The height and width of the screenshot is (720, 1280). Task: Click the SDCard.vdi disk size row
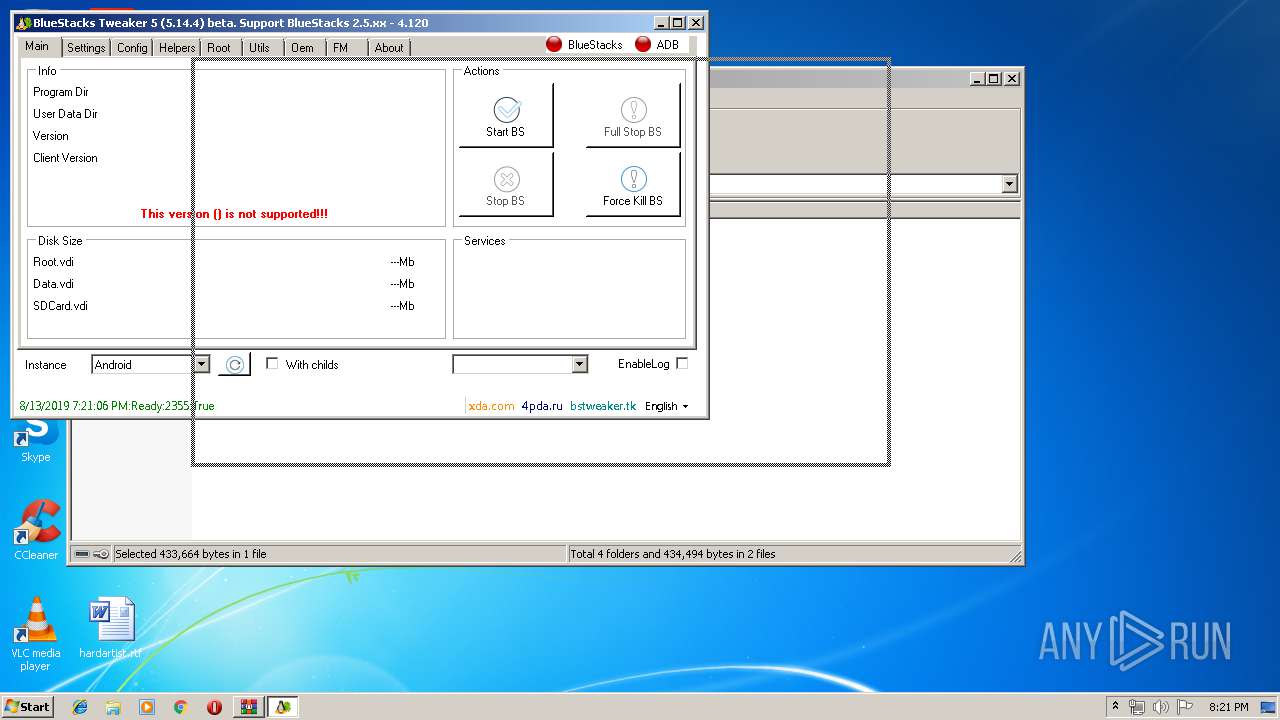[x=224, y=306]
